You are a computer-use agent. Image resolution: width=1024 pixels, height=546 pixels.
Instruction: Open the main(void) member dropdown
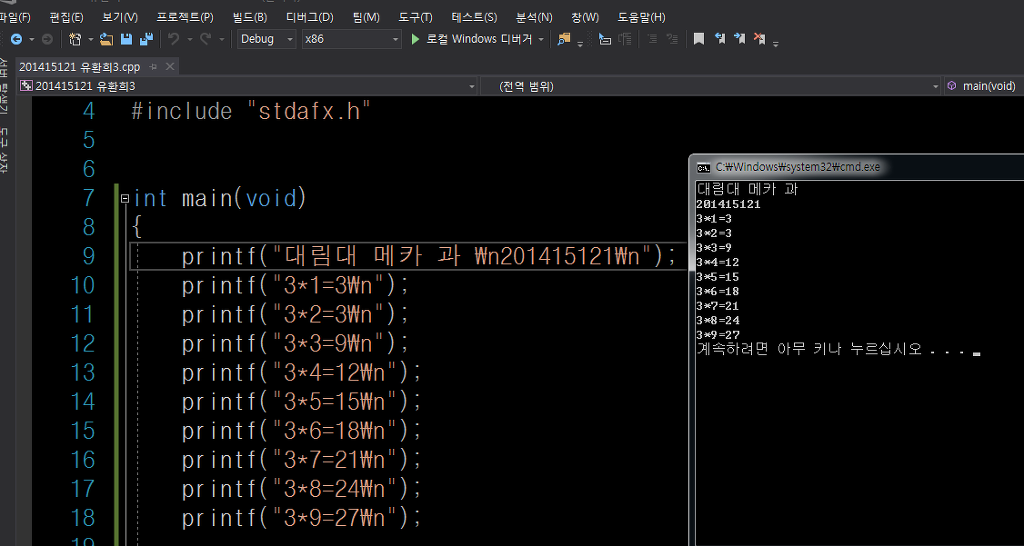[x=984, y=86]
